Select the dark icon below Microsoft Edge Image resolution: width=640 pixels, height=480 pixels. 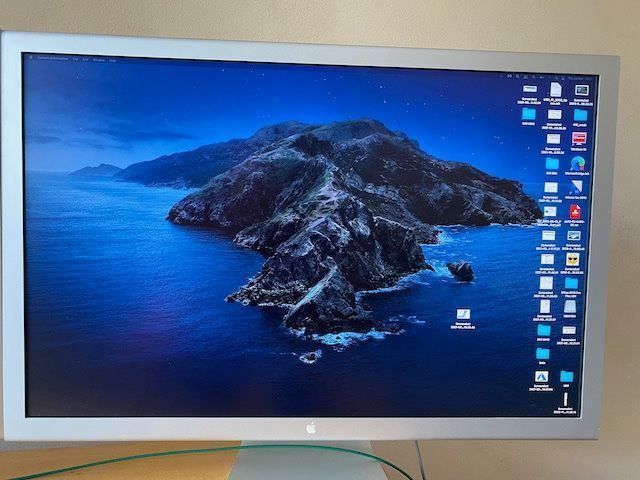576,187
